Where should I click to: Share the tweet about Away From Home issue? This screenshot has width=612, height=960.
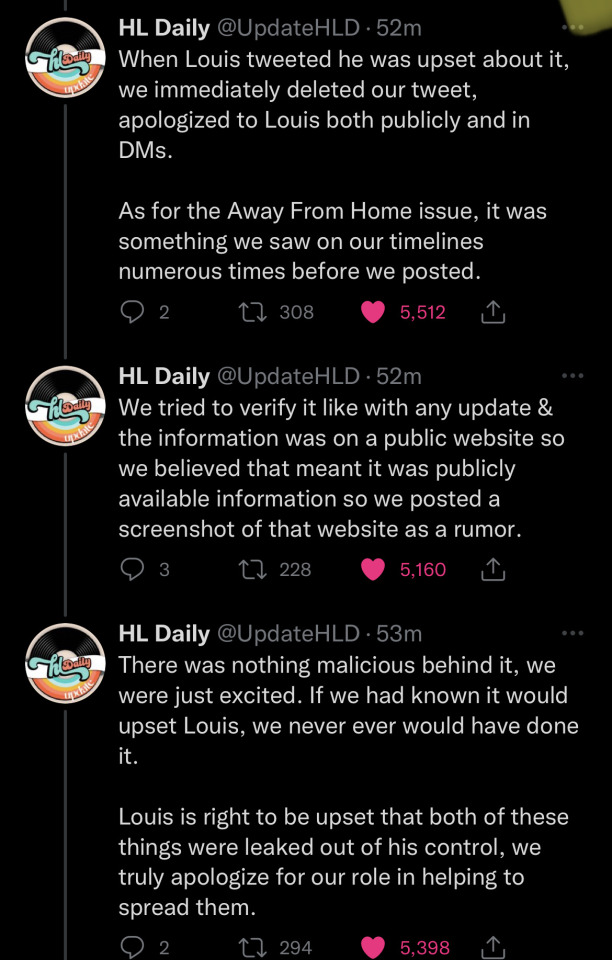coord(493,313)
